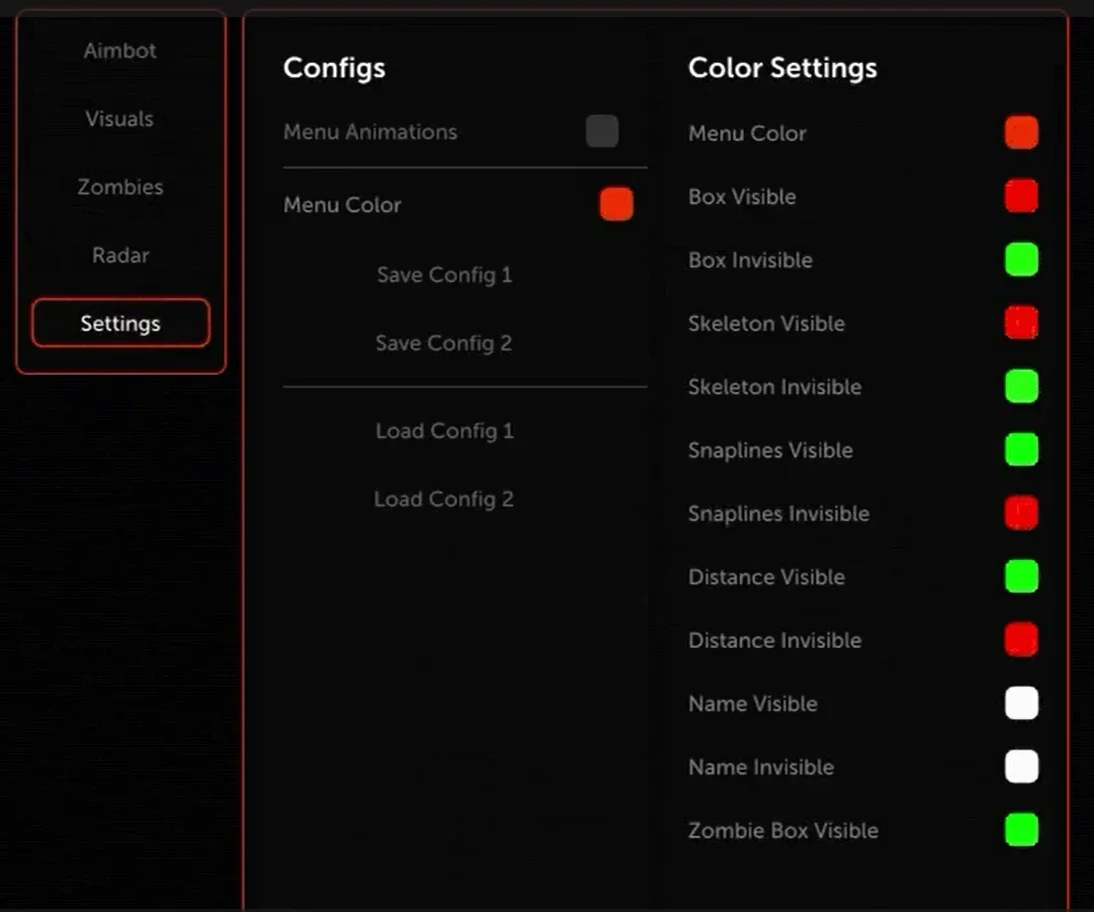Switch to the Visuals tab
The height and width of the screenshot is (912, 1094).
[120, 119]
